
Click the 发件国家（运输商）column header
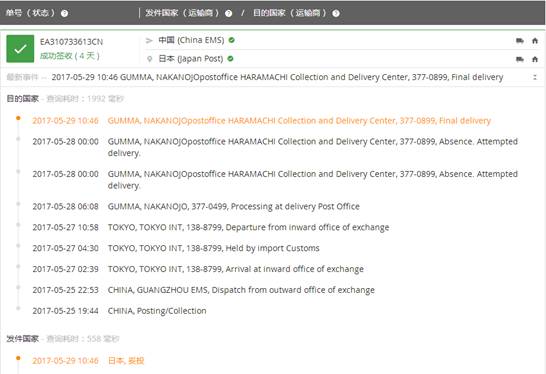tap(182, 13)
